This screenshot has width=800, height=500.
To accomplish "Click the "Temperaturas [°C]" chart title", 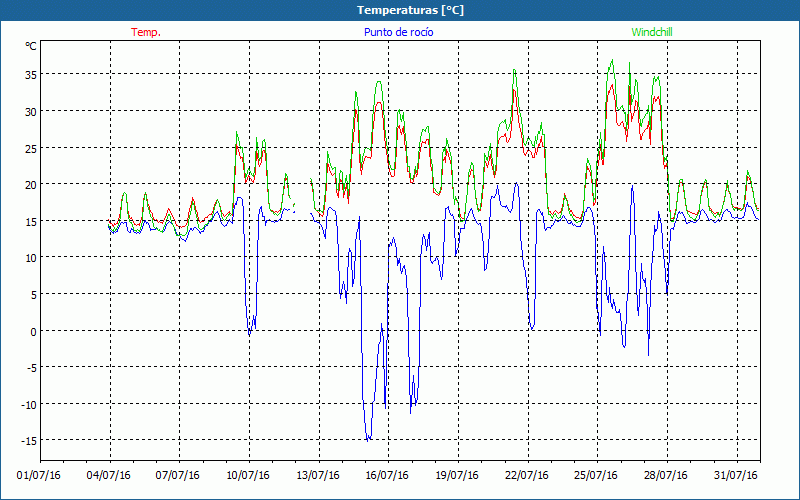I will pyautogui.click(x=410, y=10).
